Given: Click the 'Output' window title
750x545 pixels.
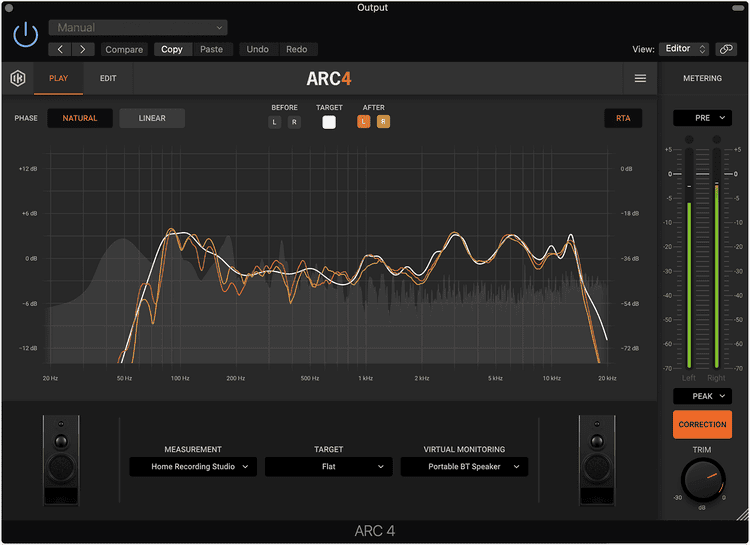Looking at the screenshot, I should (373, 8).
